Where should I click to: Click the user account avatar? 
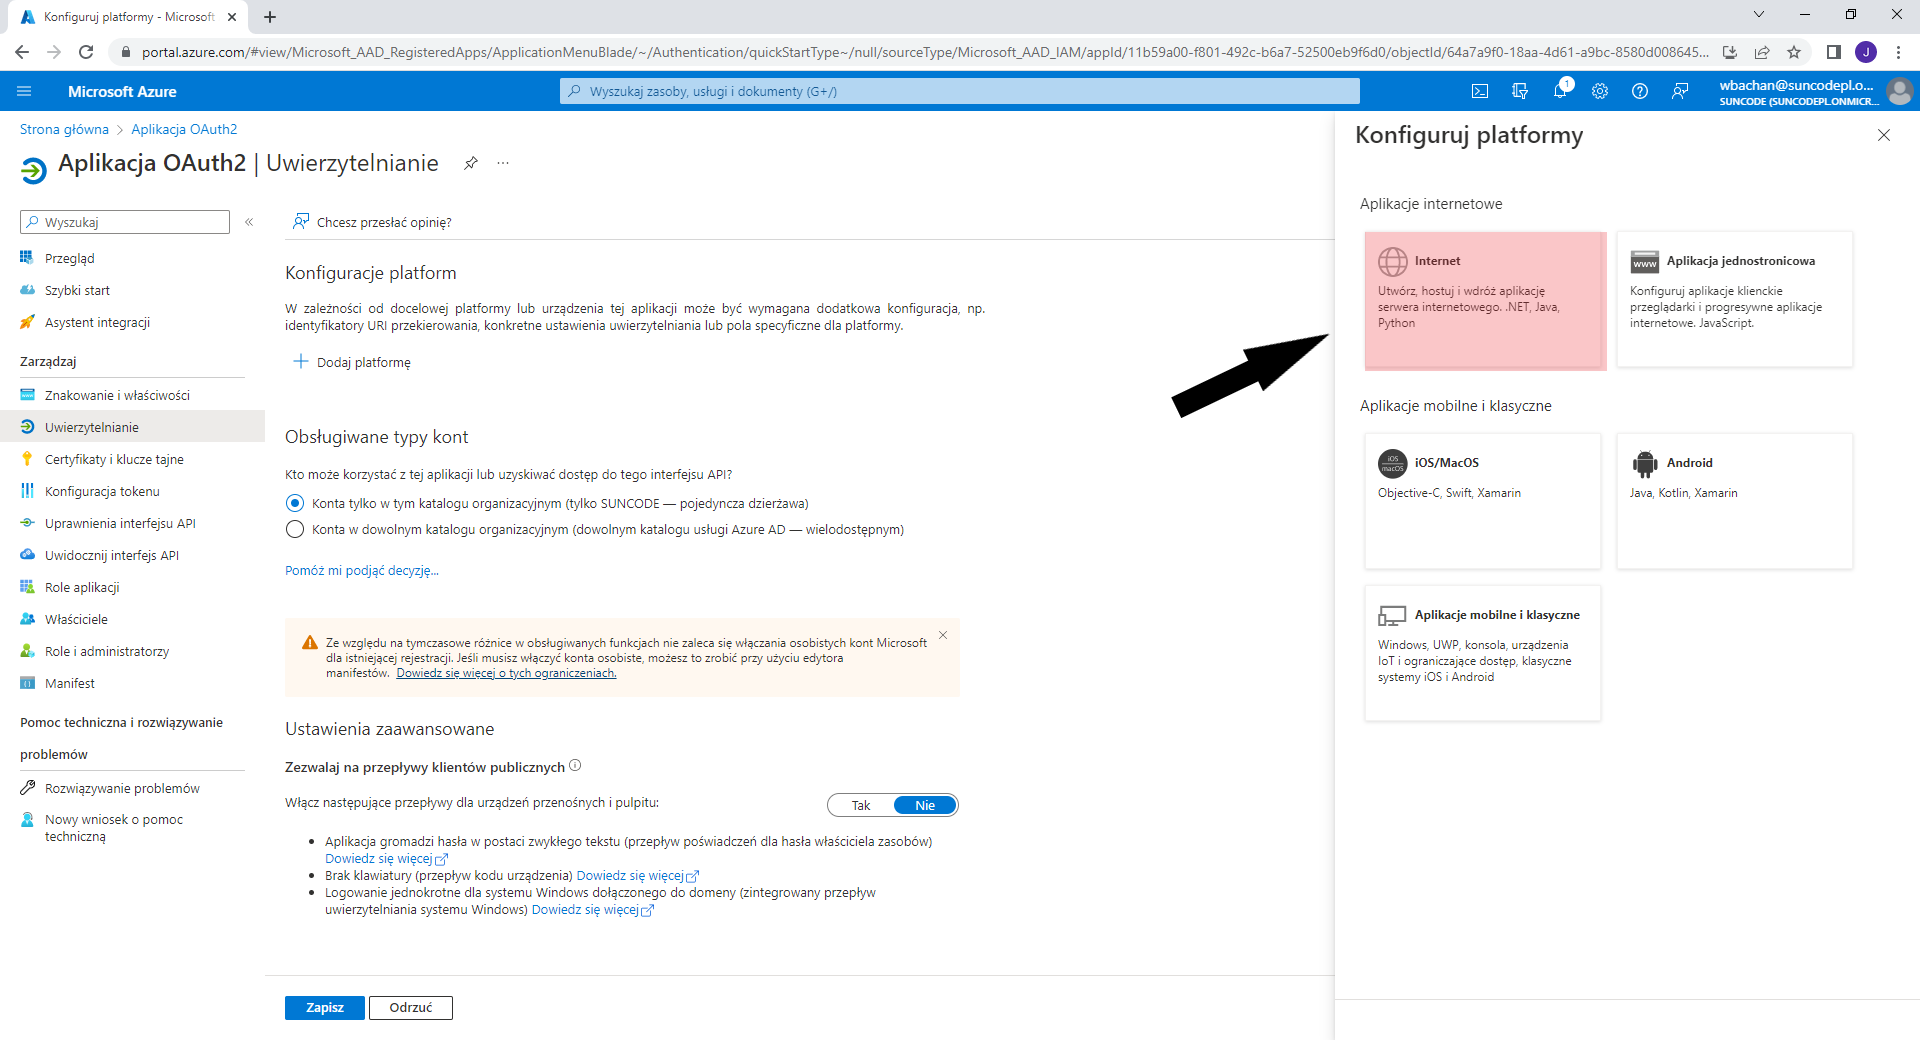(x=1899, y=91)
